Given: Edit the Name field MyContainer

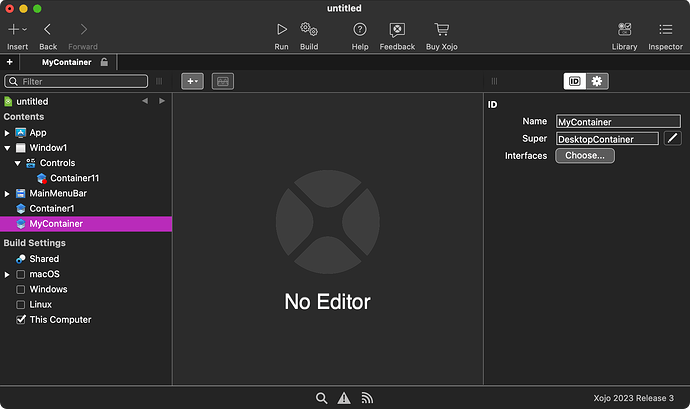Looking at the screenshot, I should coord(618,122).
